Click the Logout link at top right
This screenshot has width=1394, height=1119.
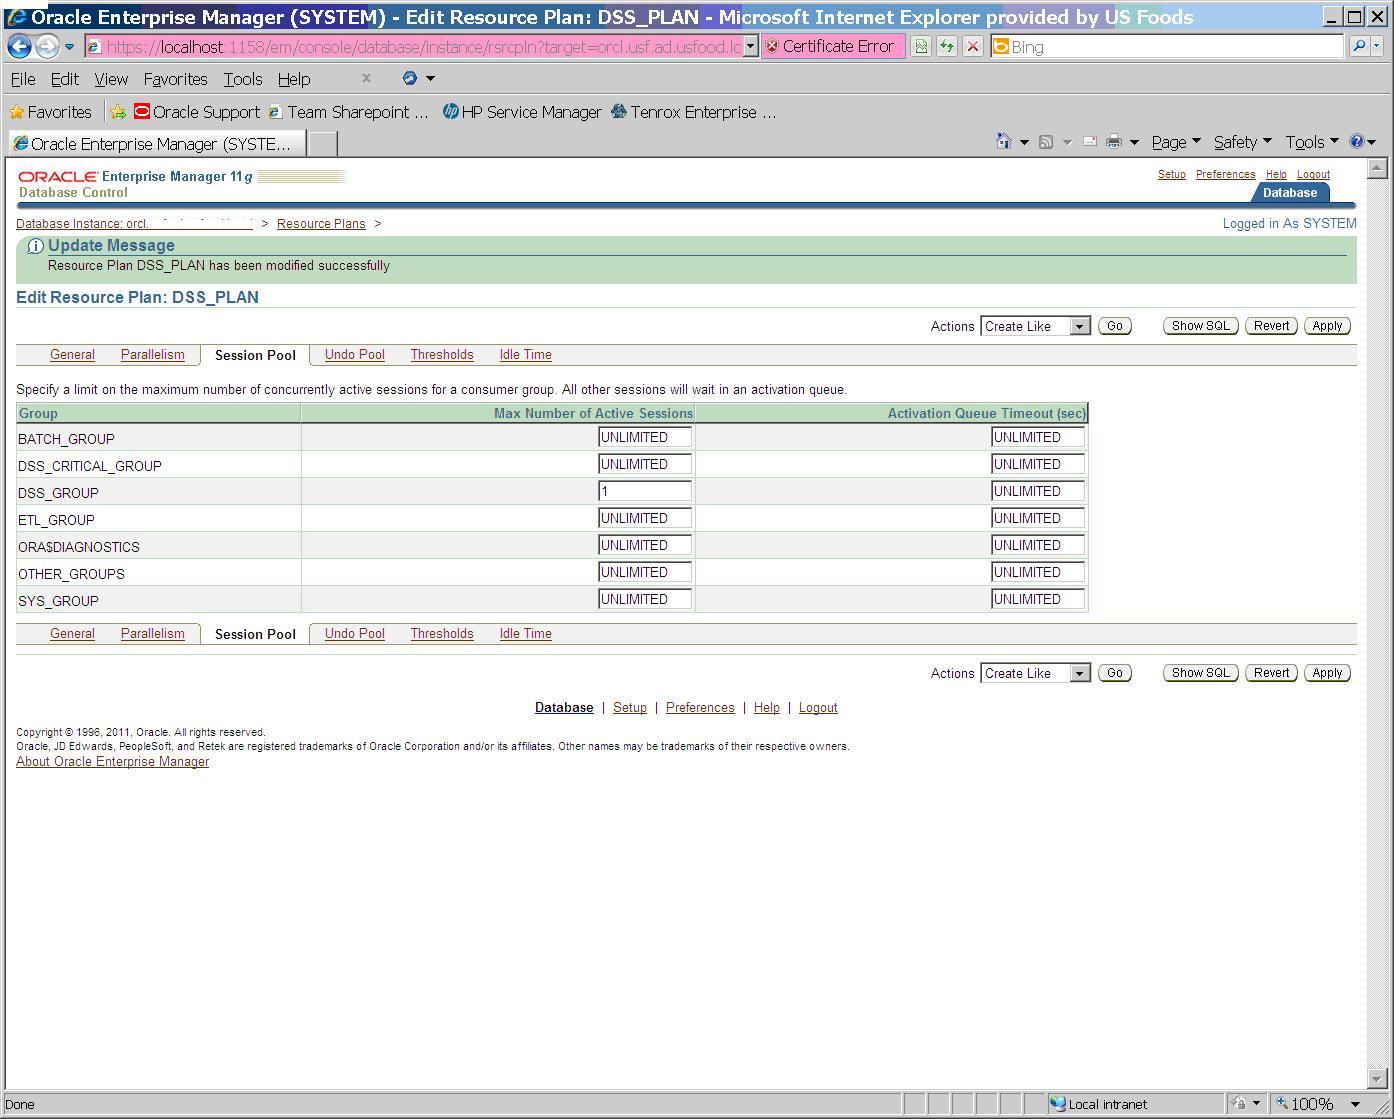1314,174
